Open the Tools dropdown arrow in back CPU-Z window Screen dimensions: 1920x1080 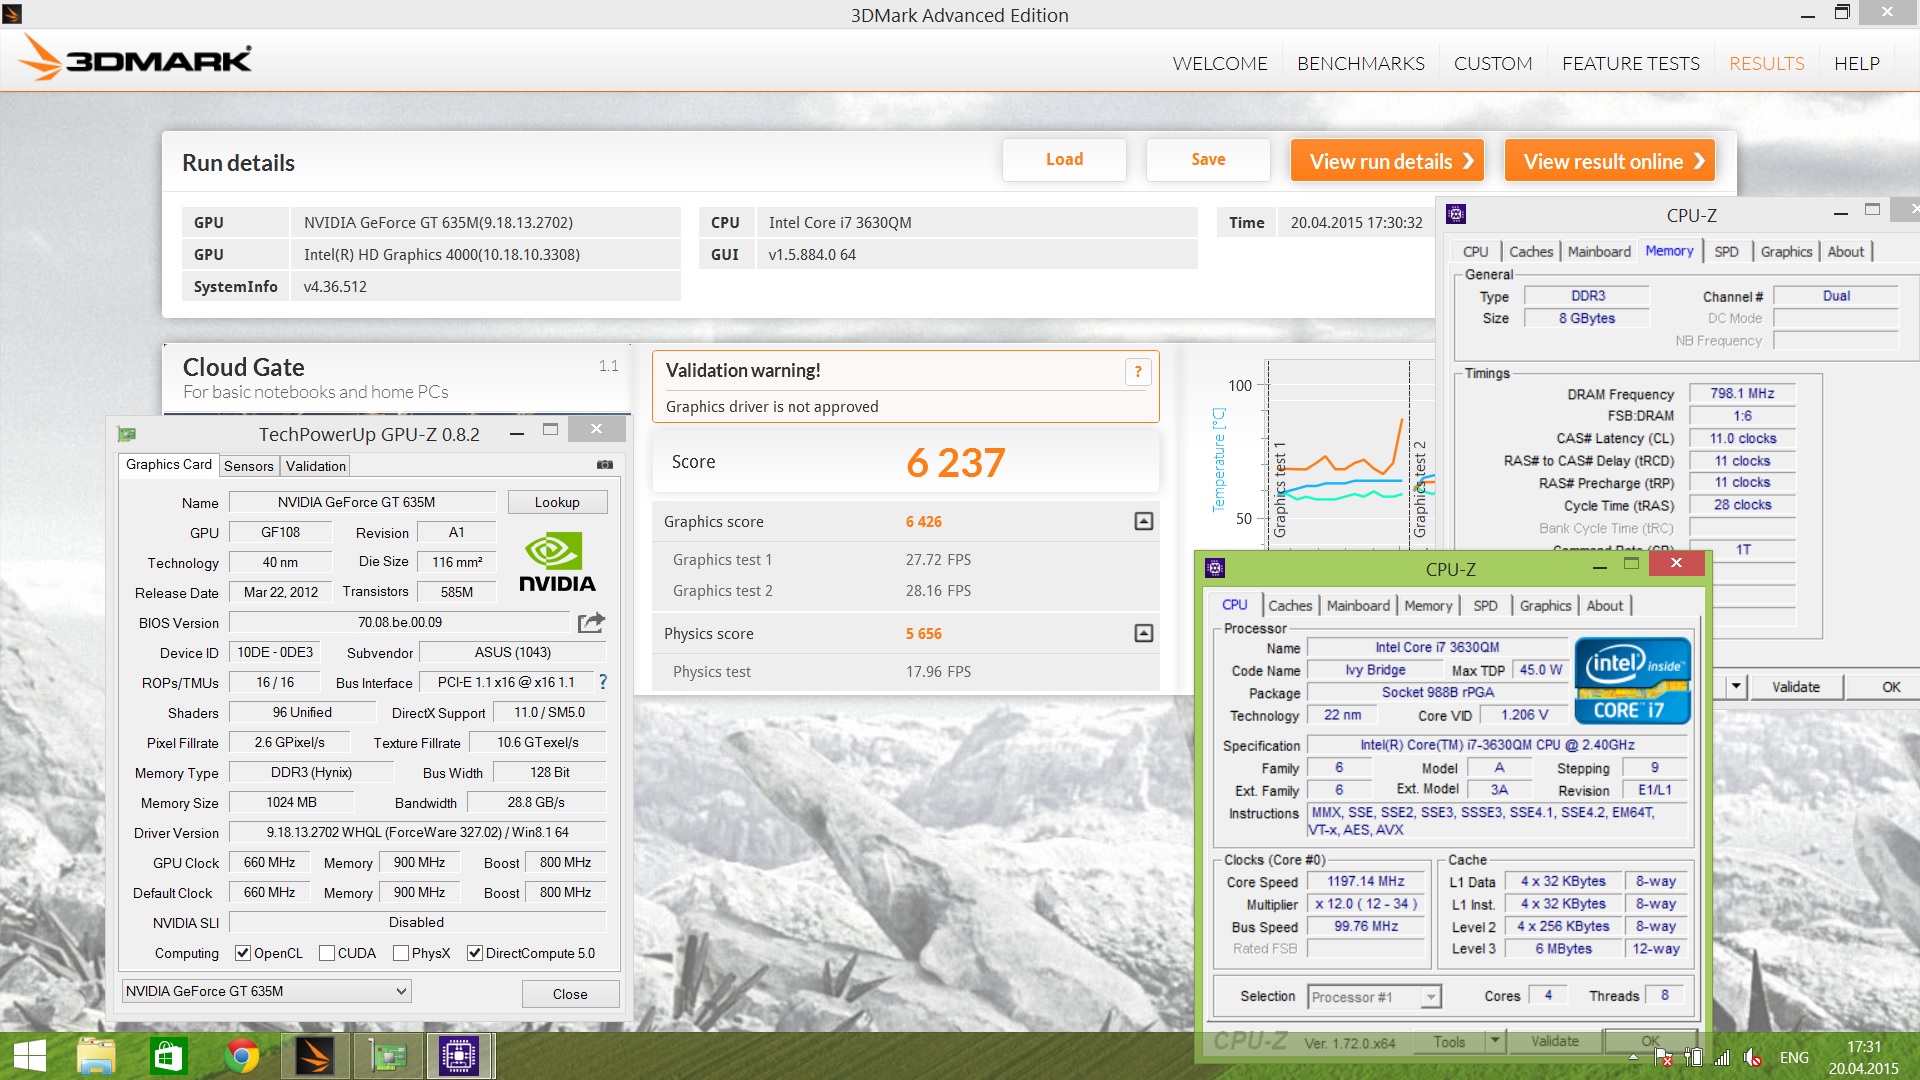pos(1736,687)
